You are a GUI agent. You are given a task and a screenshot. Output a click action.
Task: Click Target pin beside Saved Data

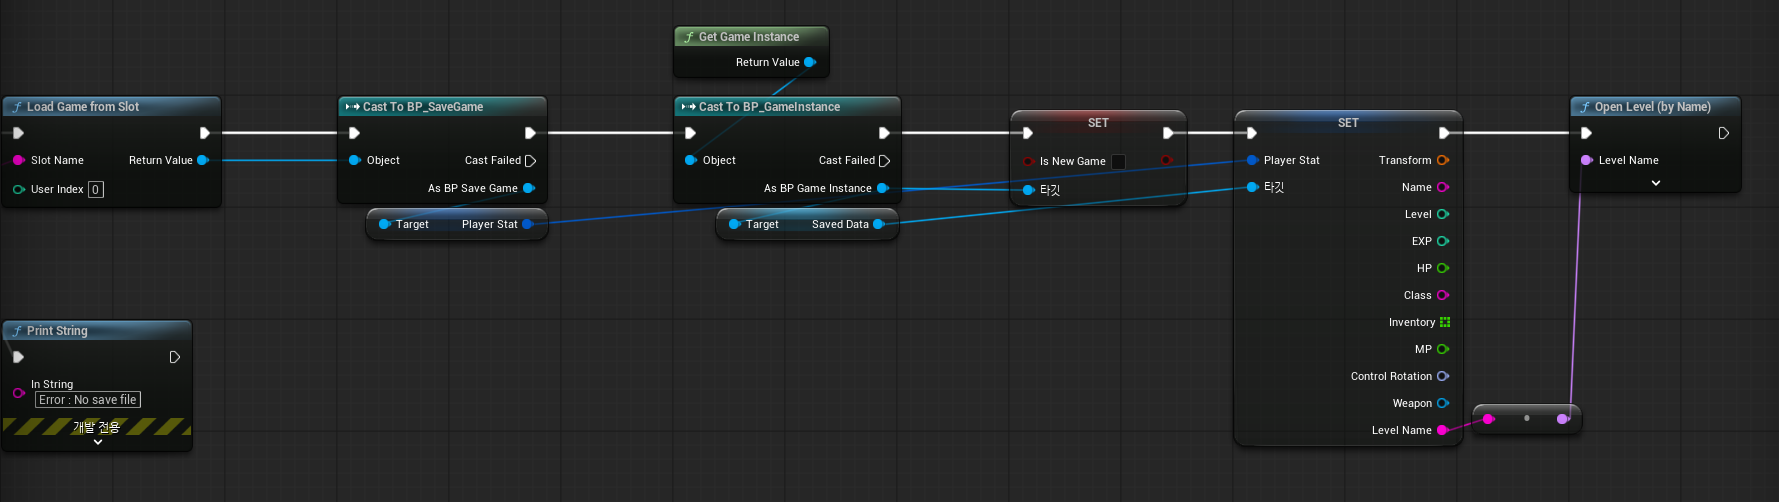735,224
